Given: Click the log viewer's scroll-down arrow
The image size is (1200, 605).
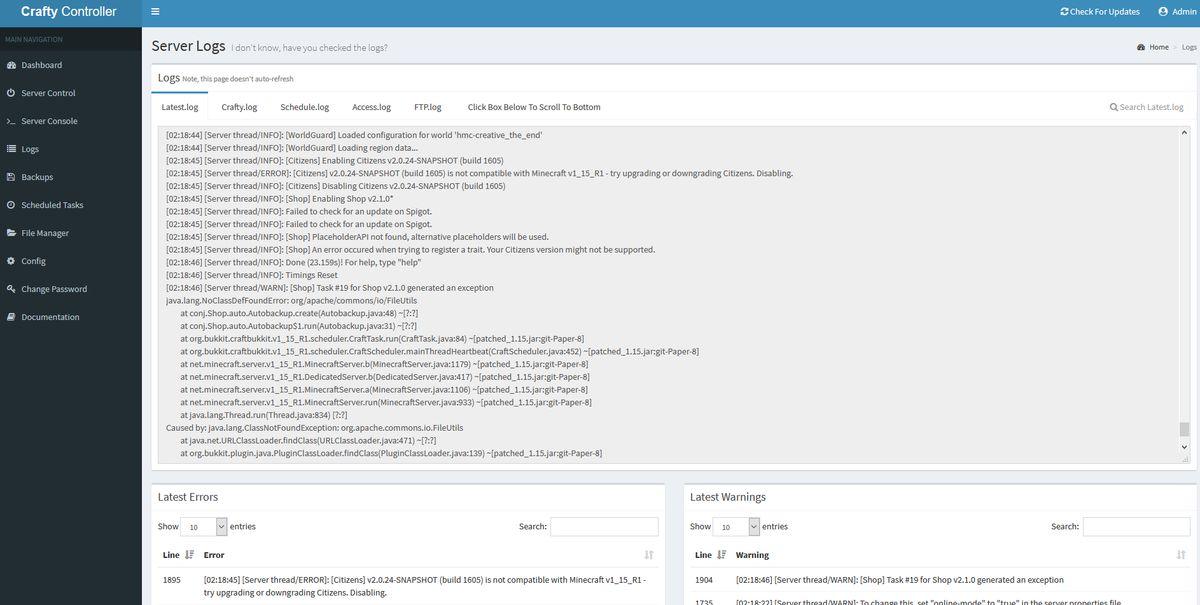Looking at the screenshot, I should [x=1185, y=447].
